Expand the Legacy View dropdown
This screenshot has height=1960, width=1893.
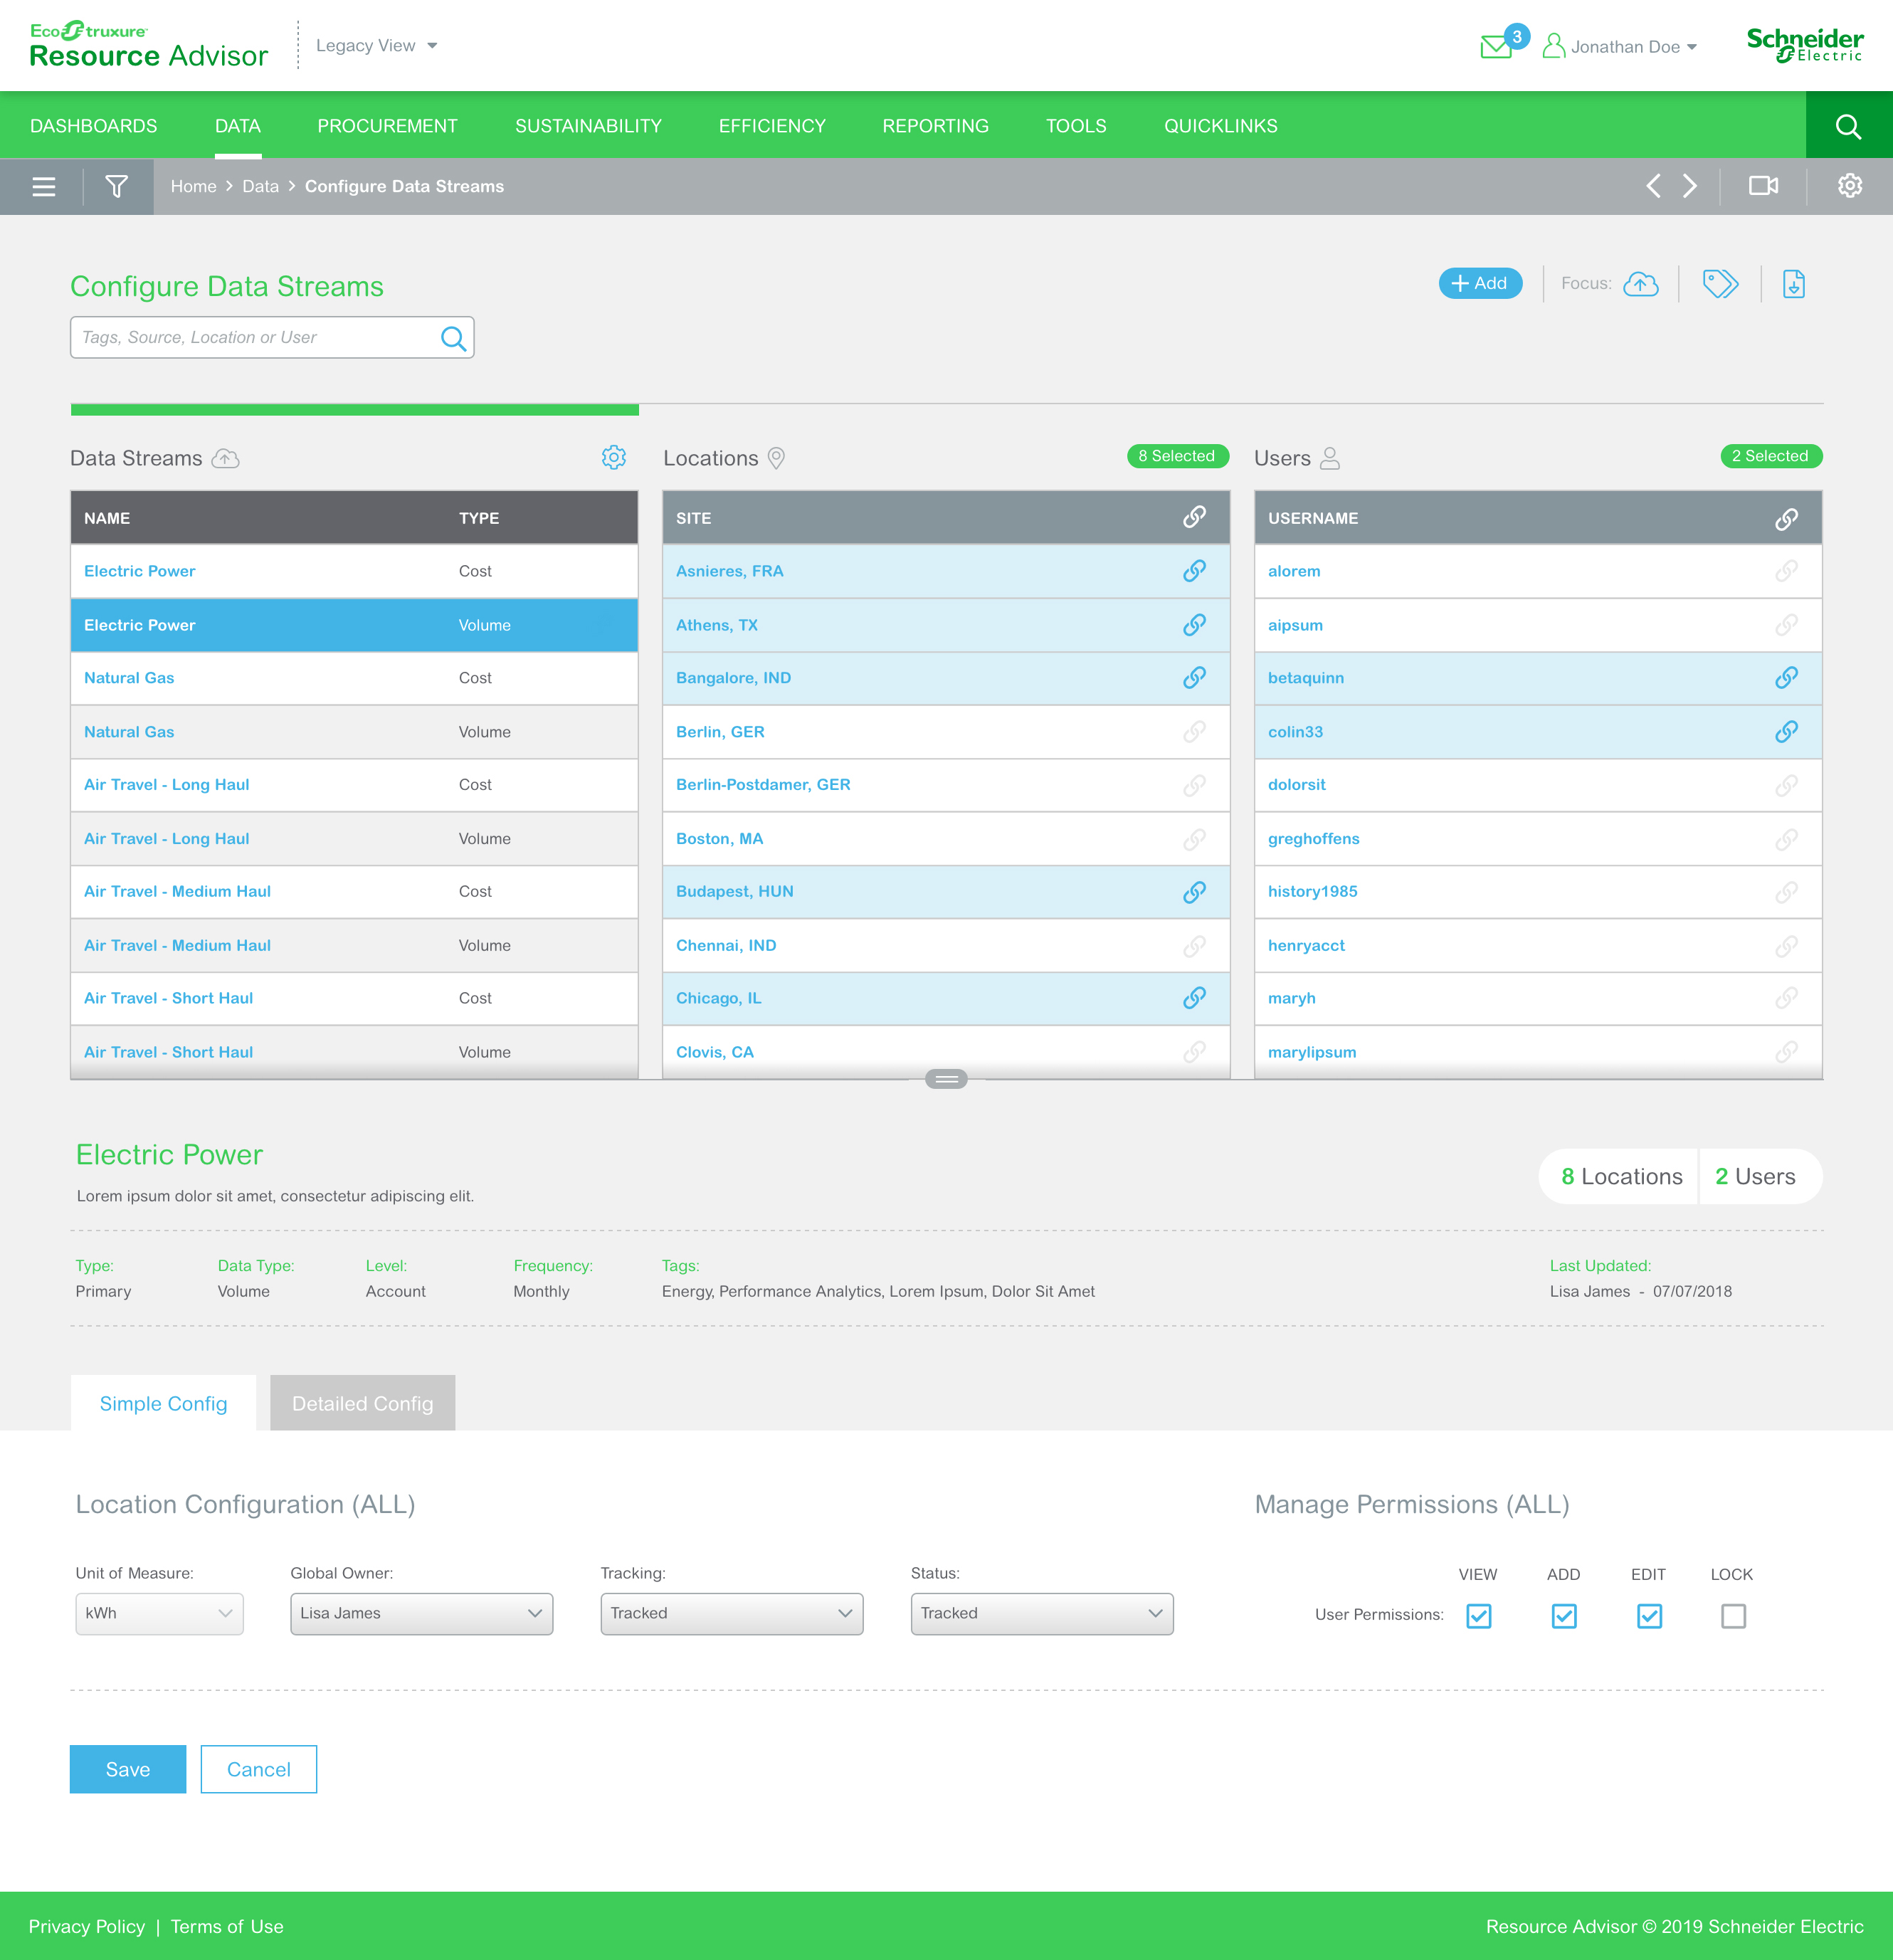pos(377,46)
